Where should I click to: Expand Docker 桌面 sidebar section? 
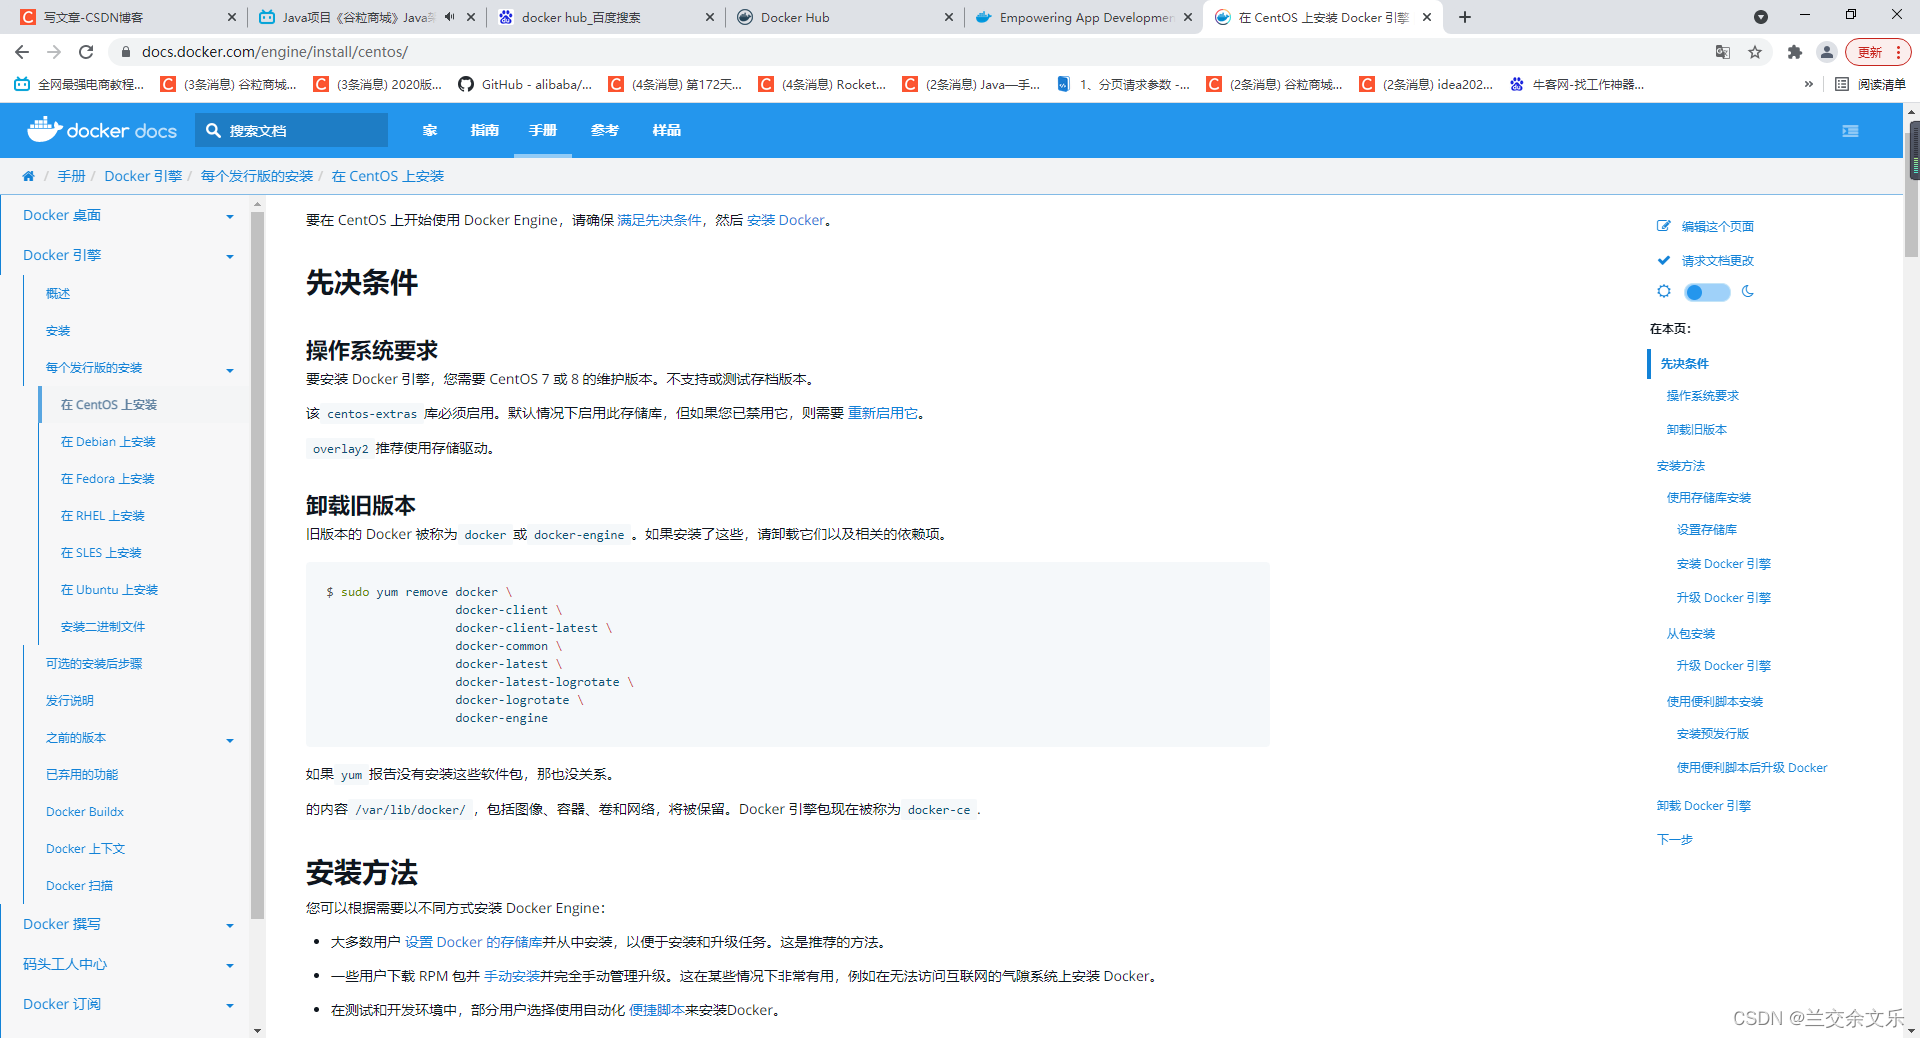pyautogui.click(x=230, y=216)
